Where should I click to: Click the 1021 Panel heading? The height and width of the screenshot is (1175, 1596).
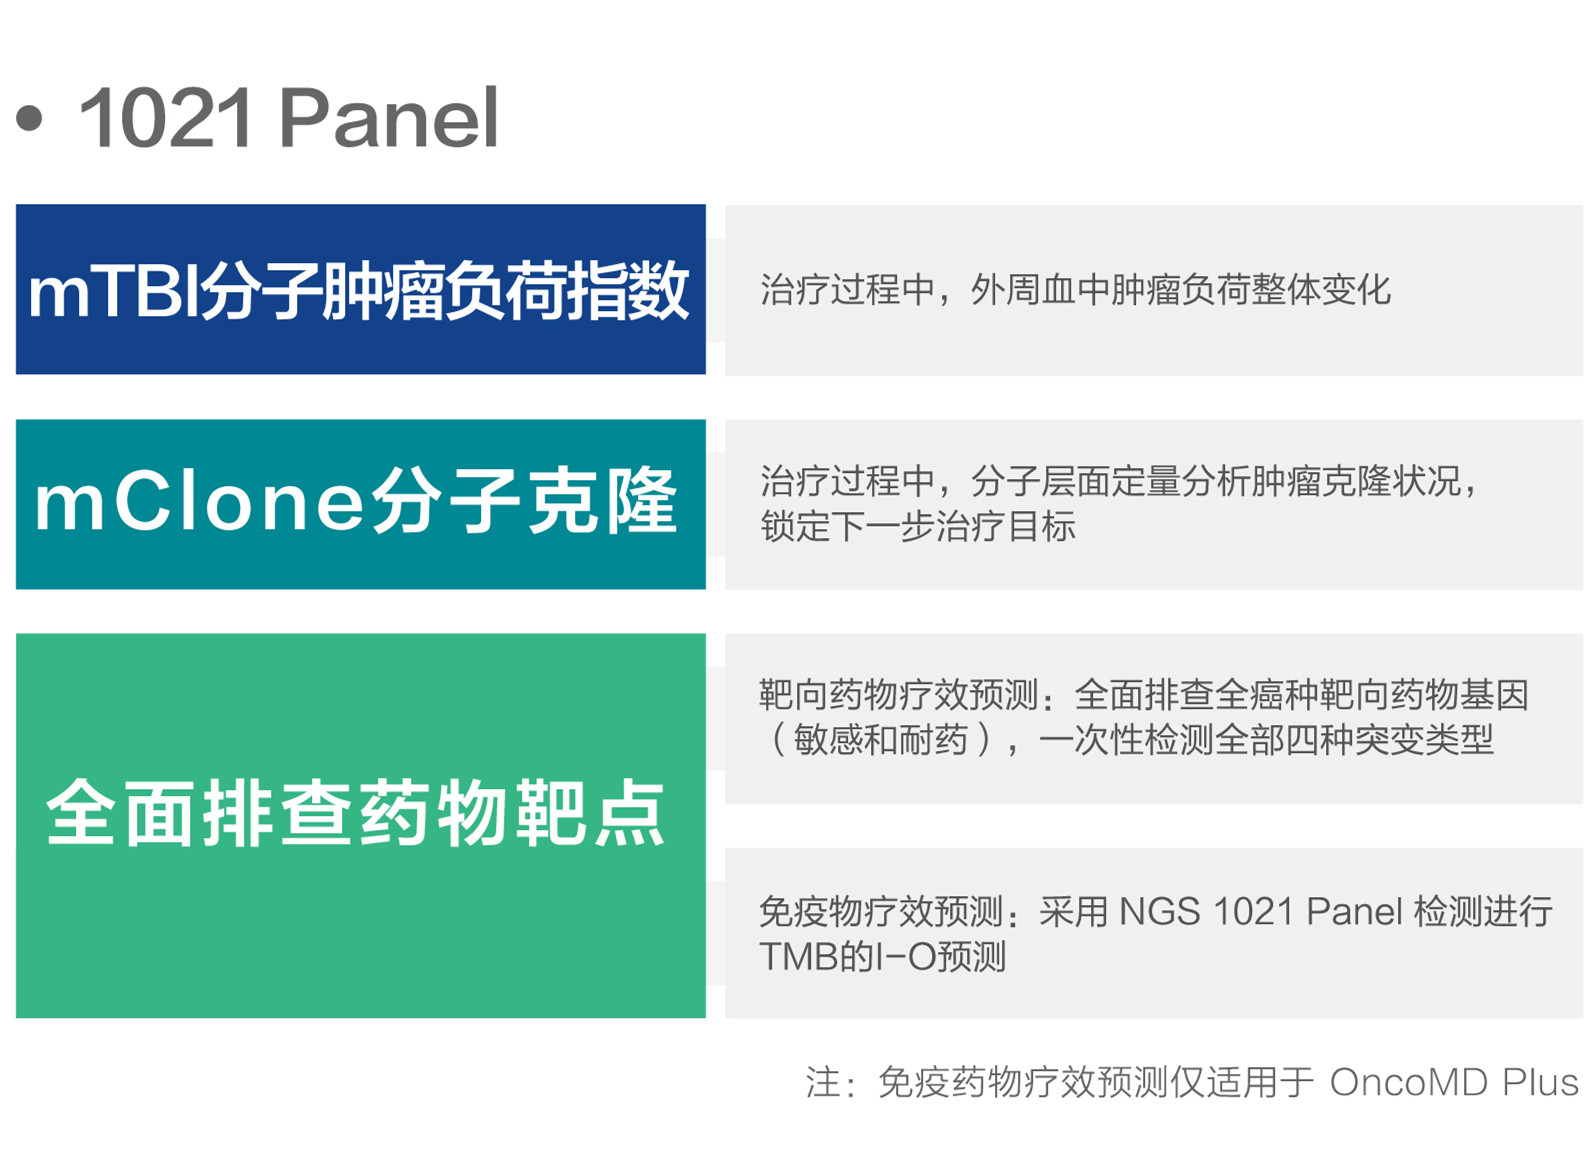[x=288, y=118]
